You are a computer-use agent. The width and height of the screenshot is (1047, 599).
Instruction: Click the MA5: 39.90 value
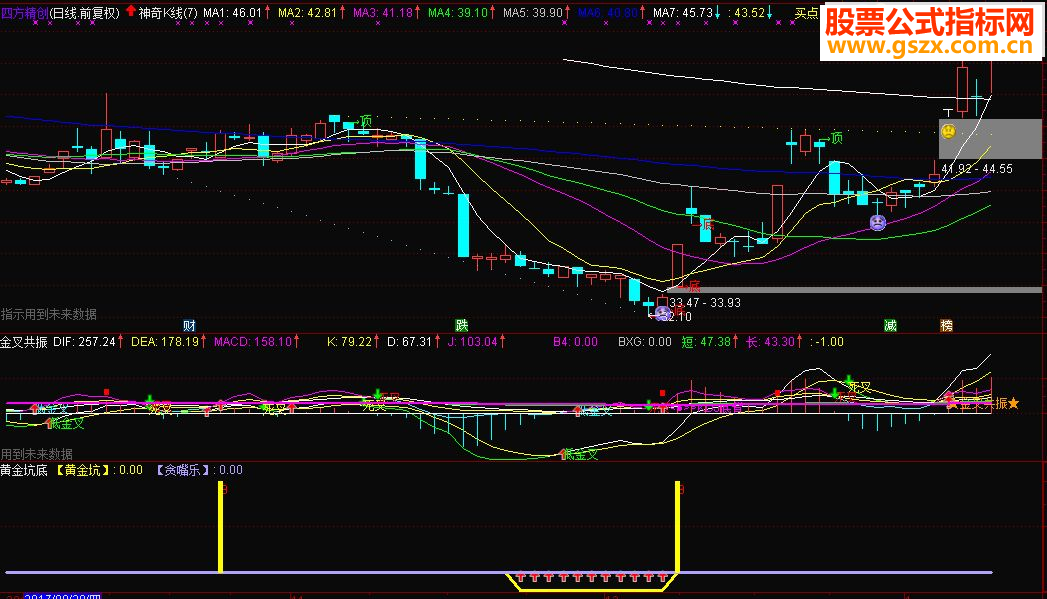[533, 13]
